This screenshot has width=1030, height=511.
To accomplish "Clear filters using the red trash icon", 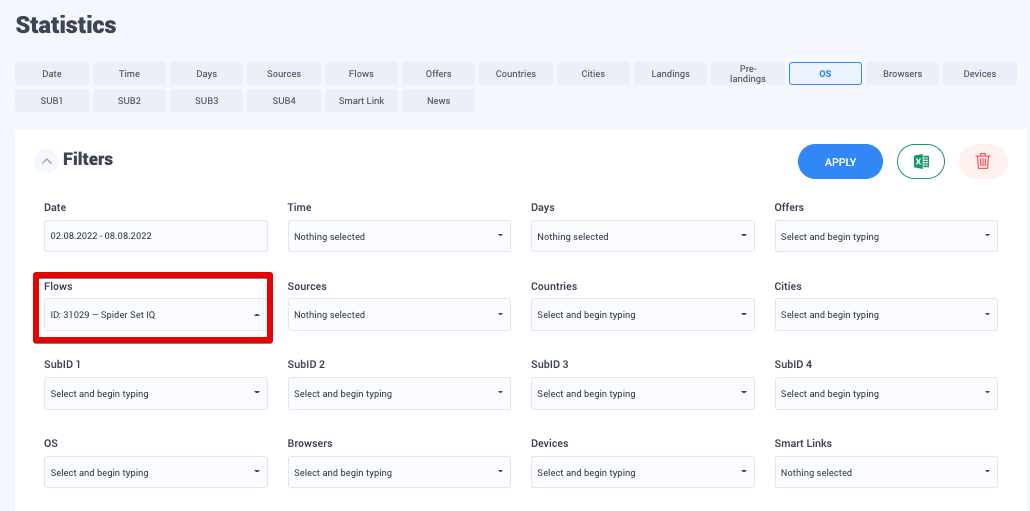I will pyautogui.click(x=982, y=161).
